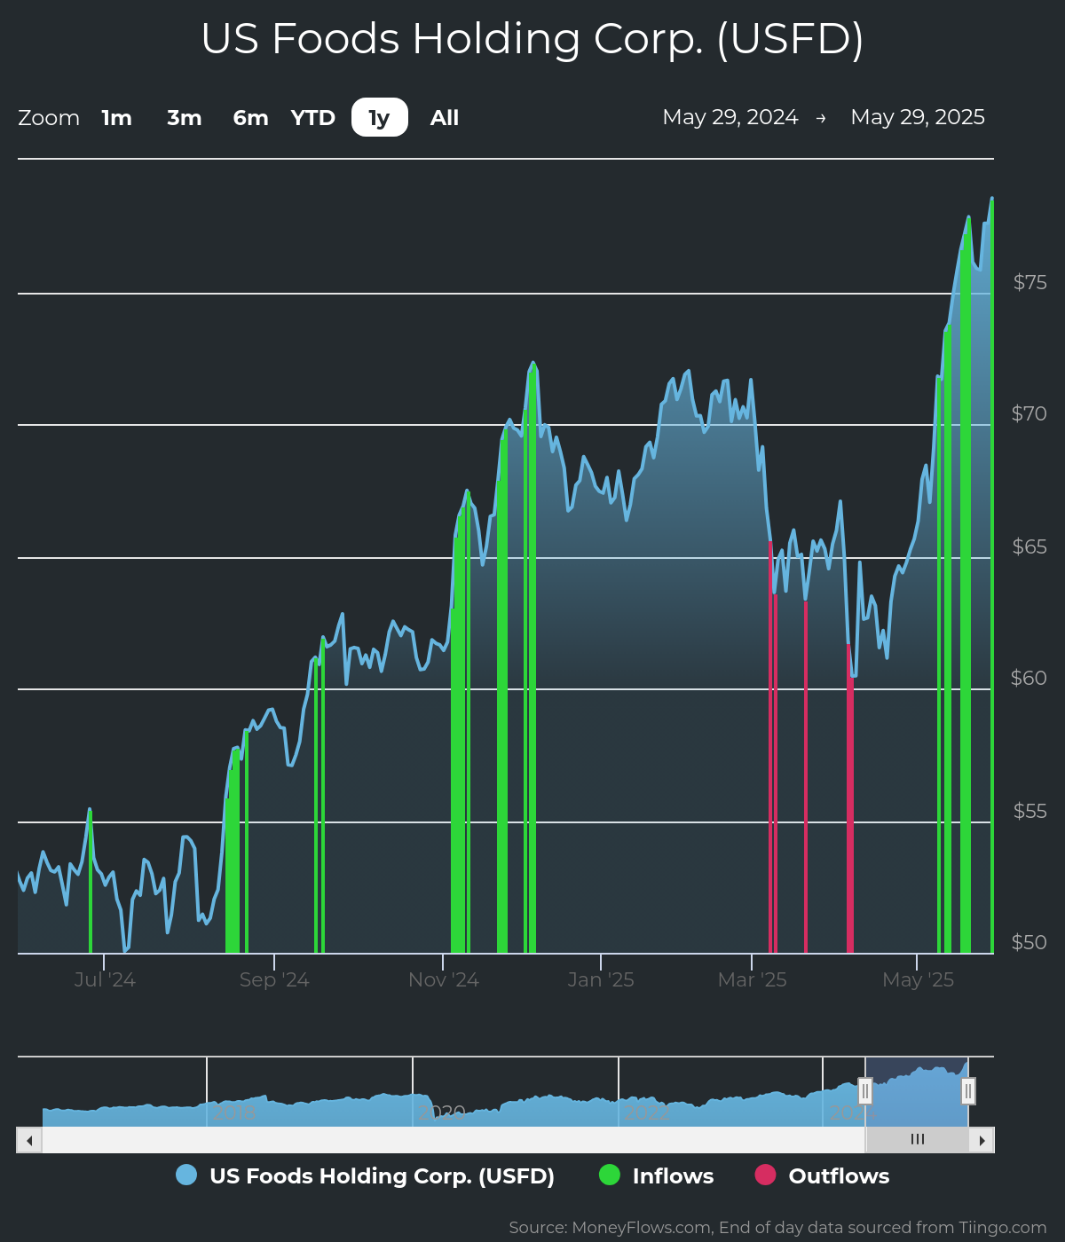Click the Jul '24 axis label

104,980
